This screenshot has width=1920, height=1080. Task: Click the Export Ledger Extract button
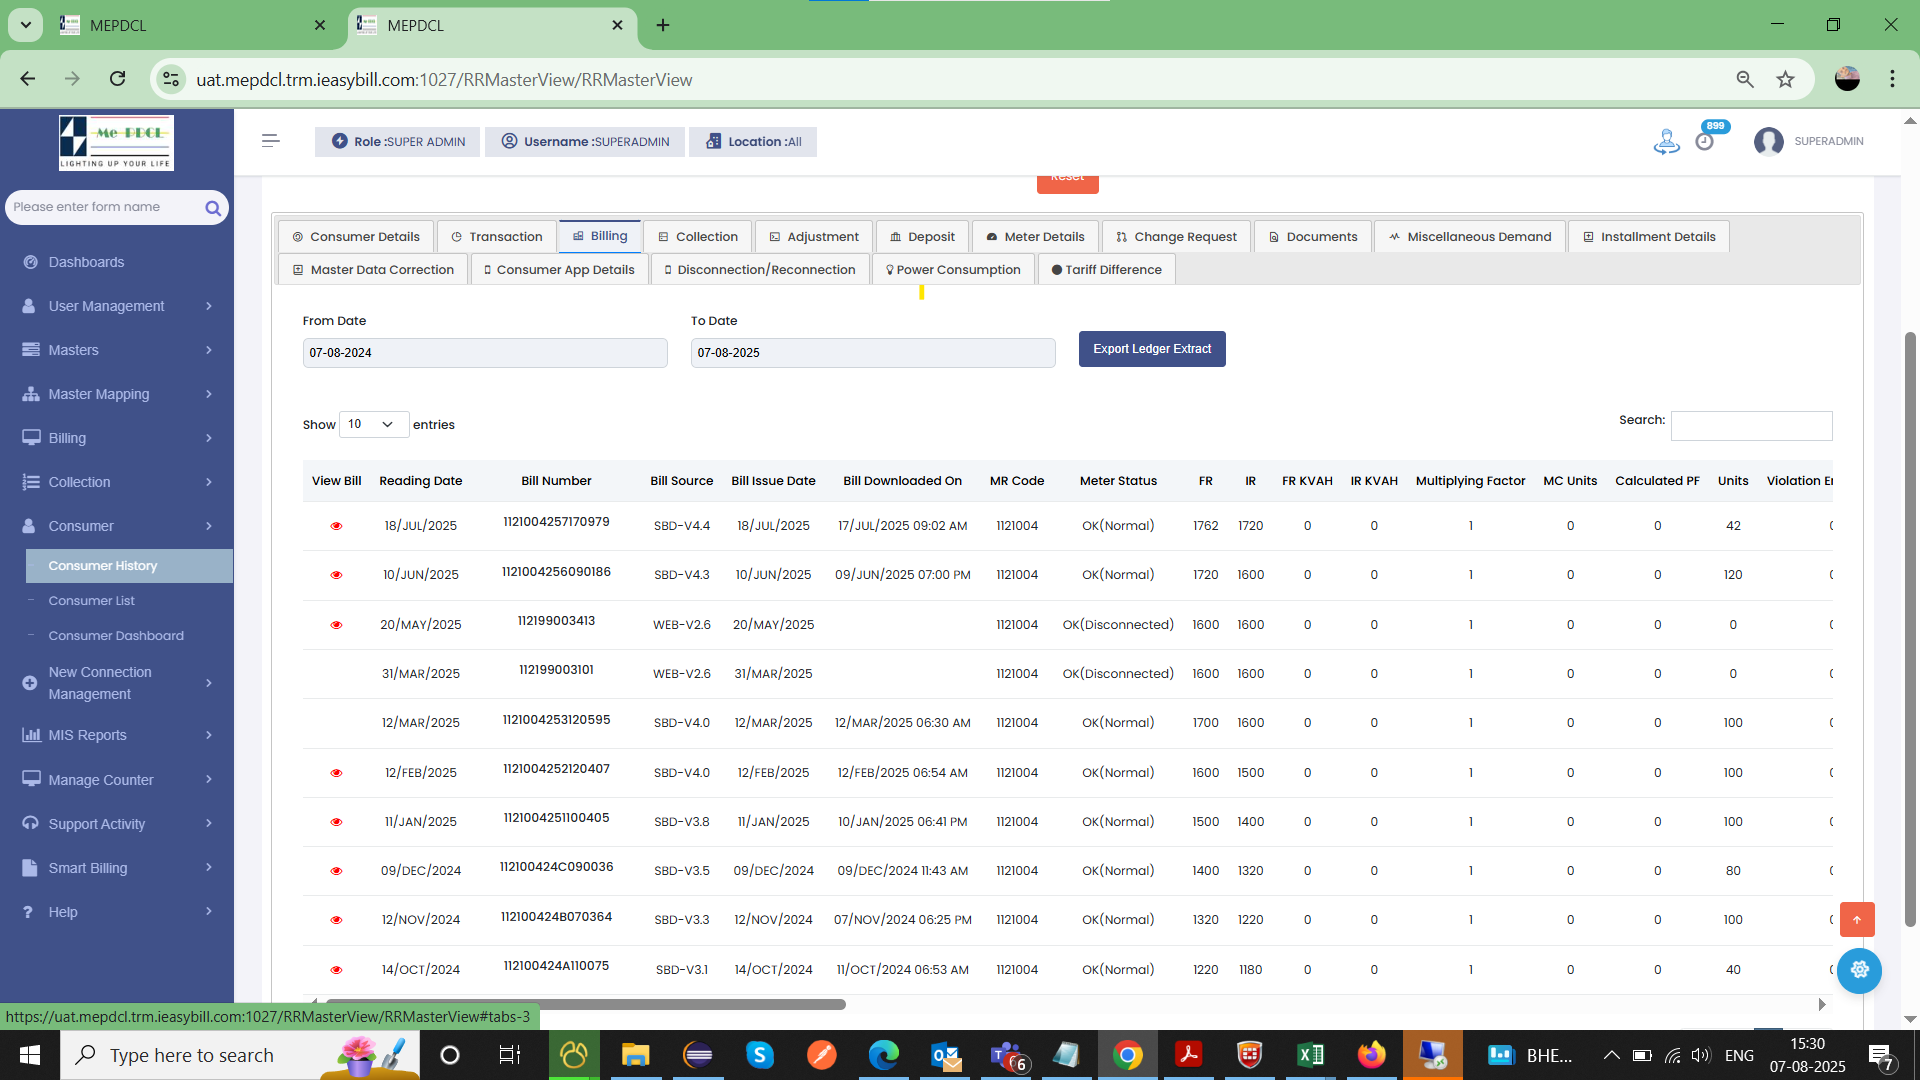point(1151,349)
